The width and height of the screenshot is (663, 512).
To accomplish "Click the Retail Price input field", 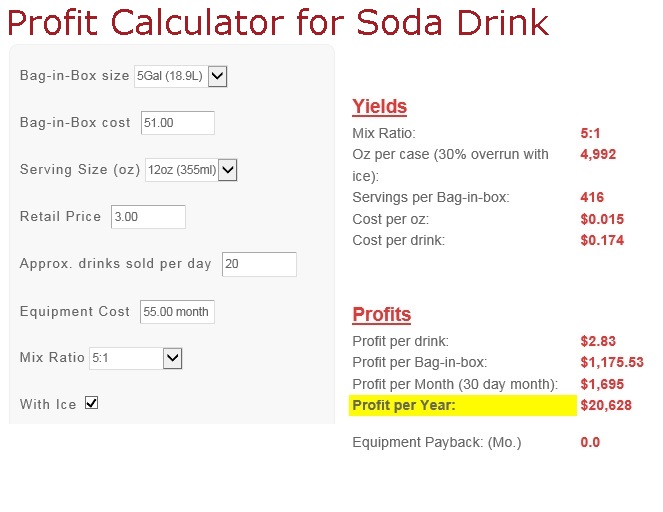I will tap(148, 217).
